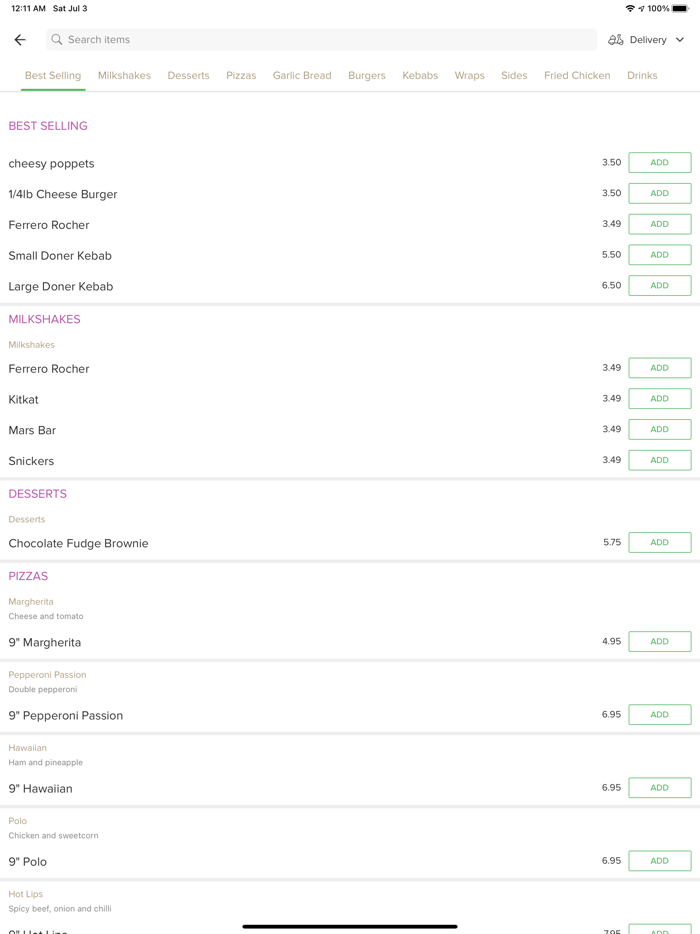Screen dimensions: 700x934
Task: Select the Garlic Bread tab
Action: 302,76
